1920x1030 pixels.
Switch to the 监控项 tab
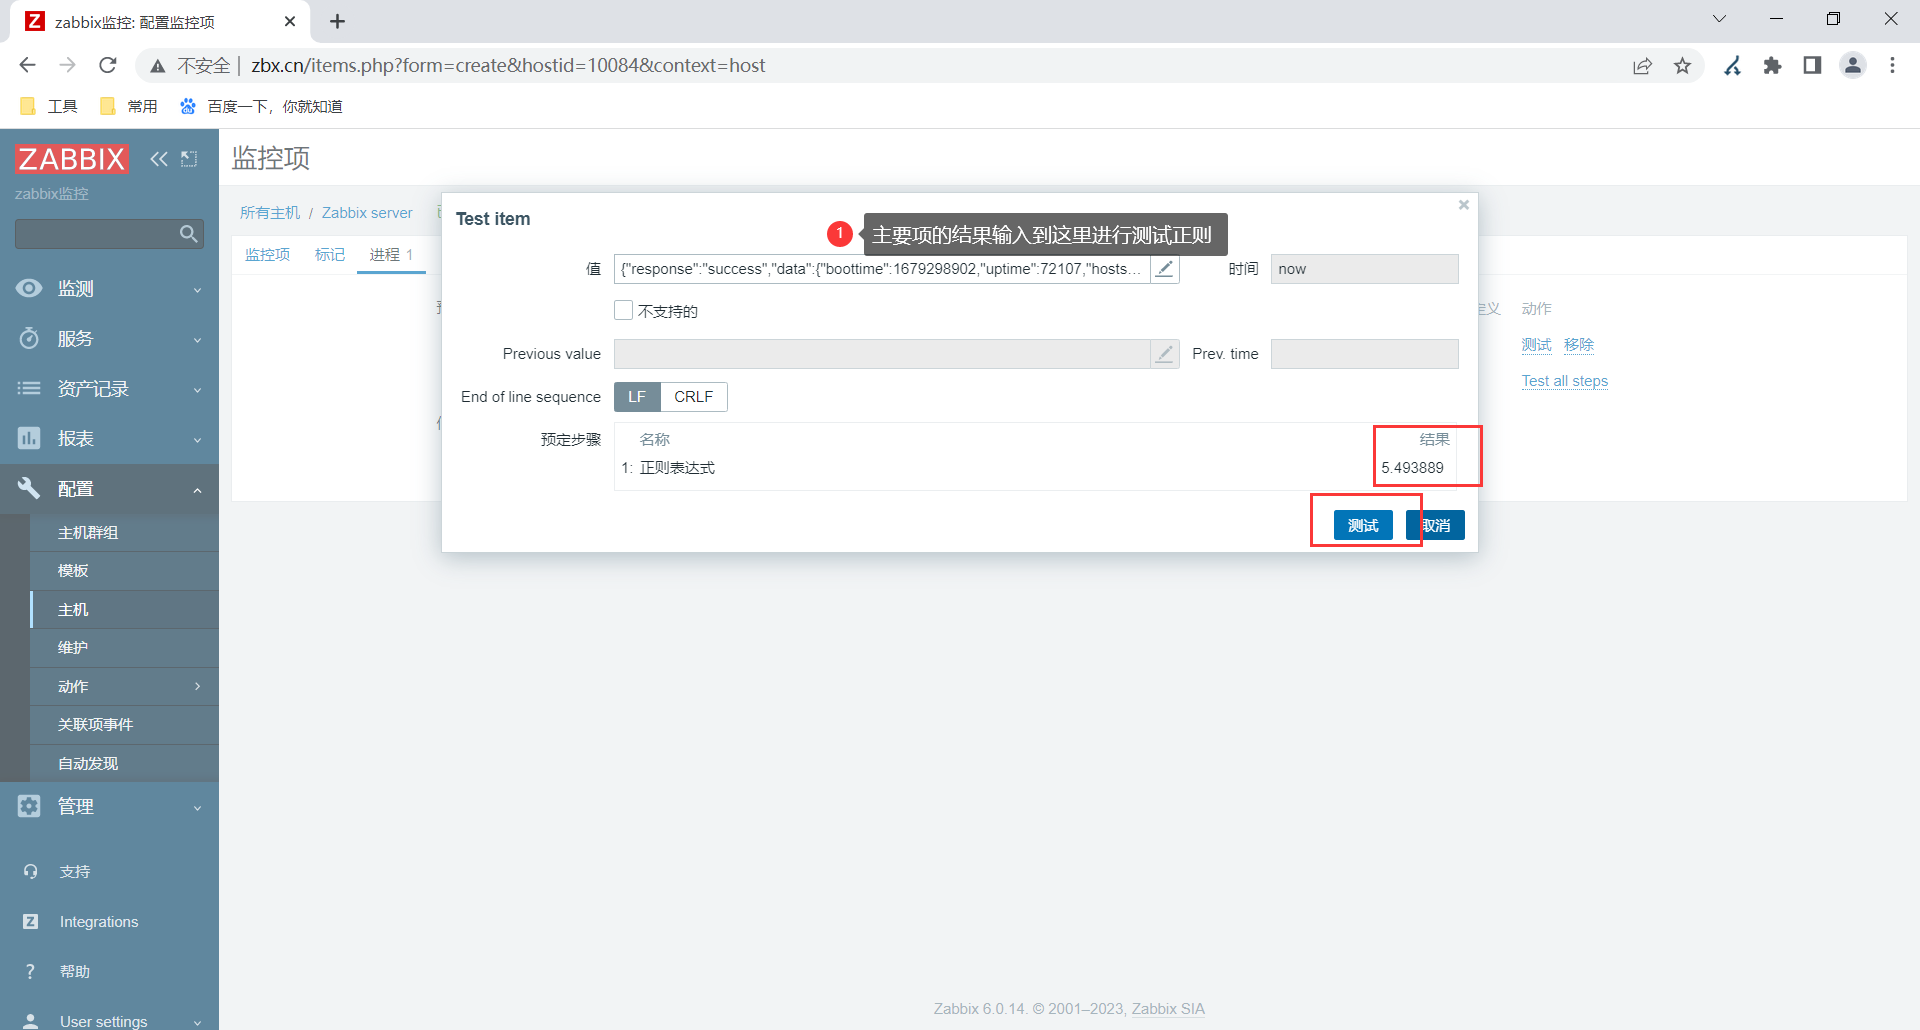pyautogui.click(x=267, y=255)
